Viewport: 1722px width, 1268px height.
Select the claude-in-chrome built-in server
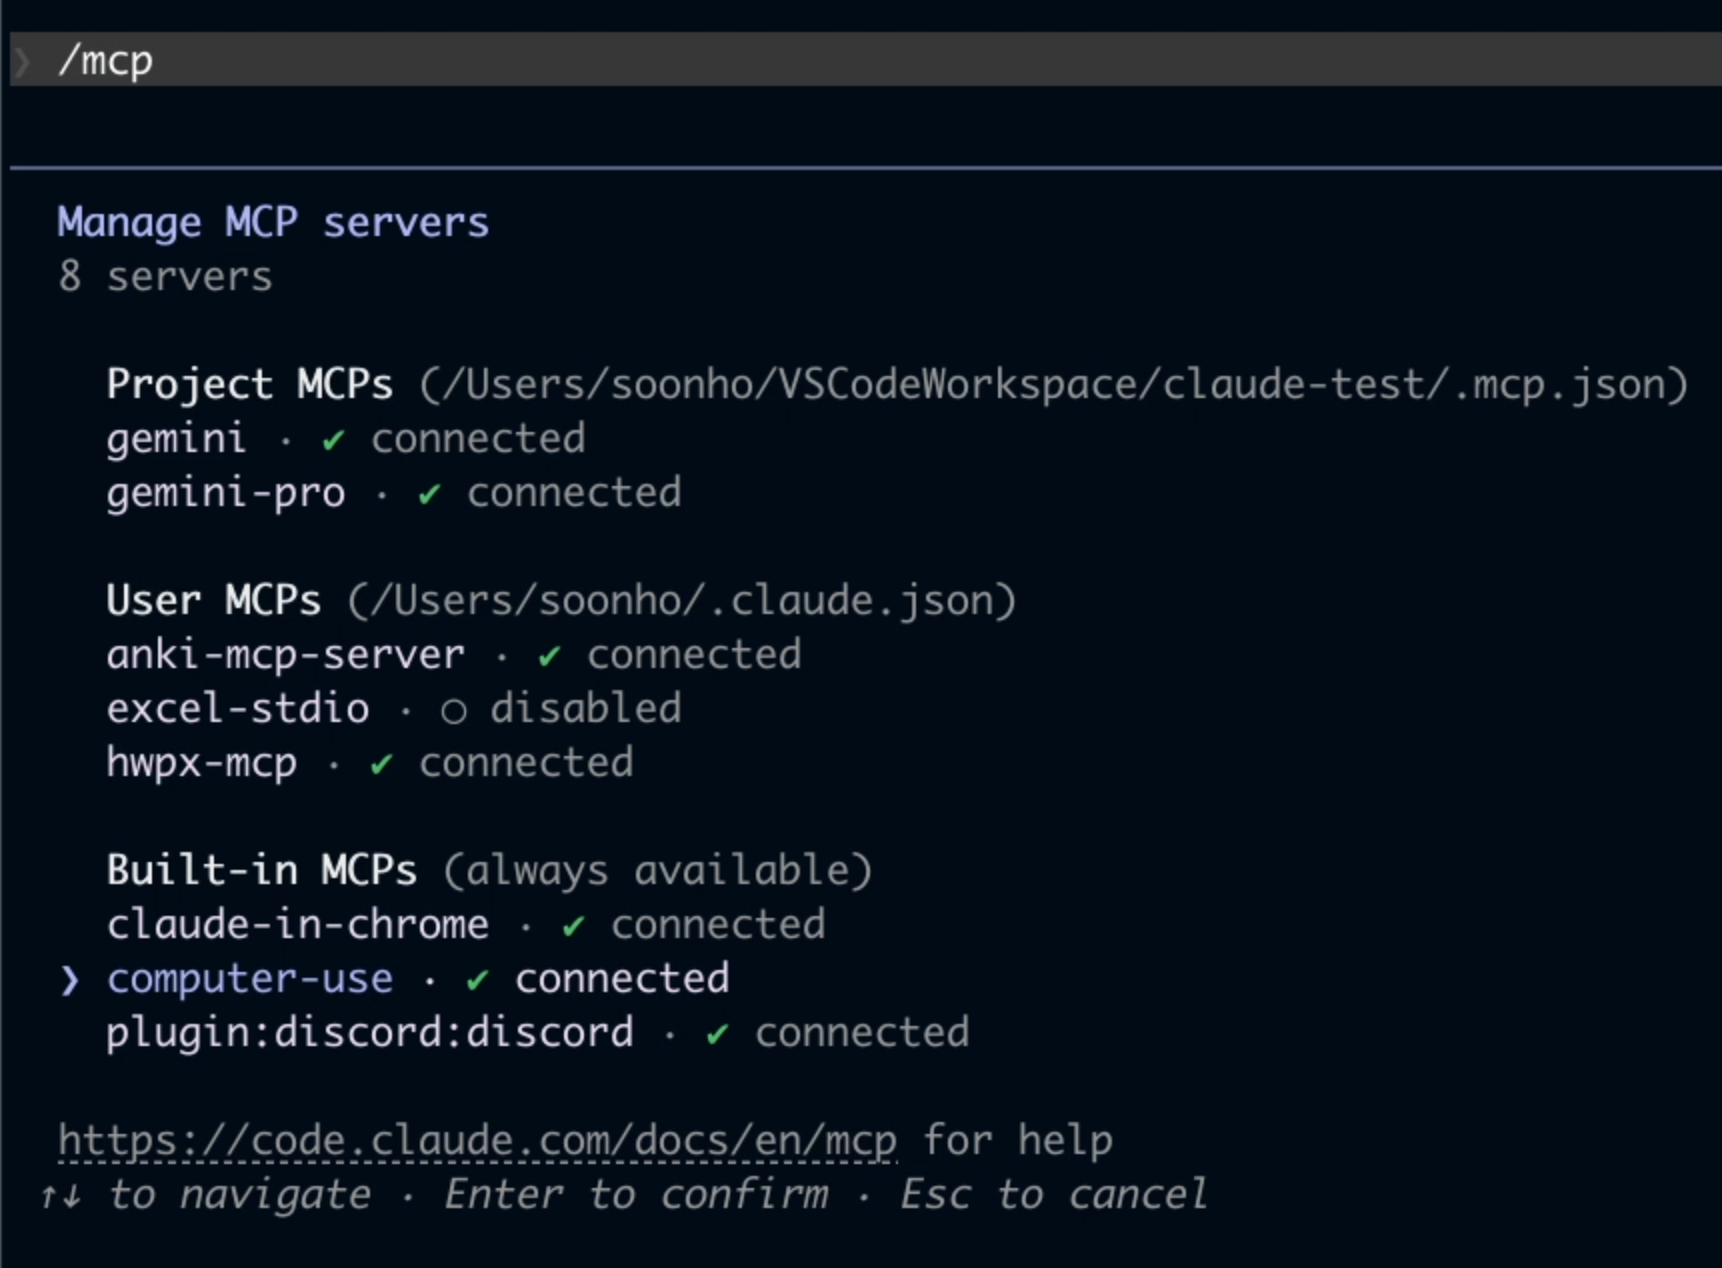466,925
